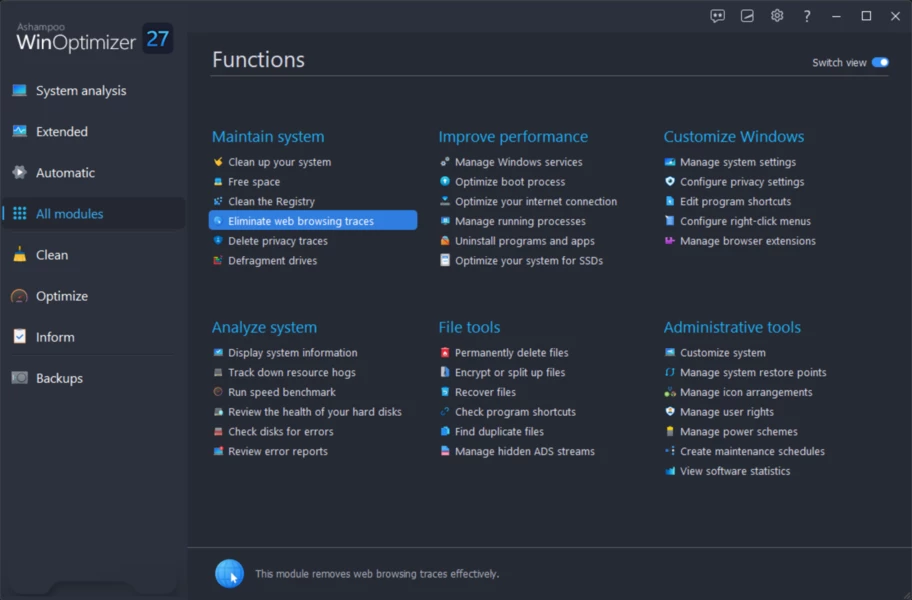Go to the Automatic sidebar section
The image size is (912, 600).
pos(93,173)
